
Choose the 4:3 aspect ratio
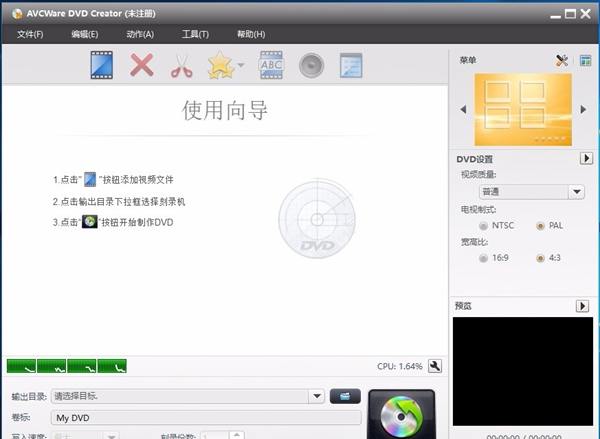pos(540,258)
